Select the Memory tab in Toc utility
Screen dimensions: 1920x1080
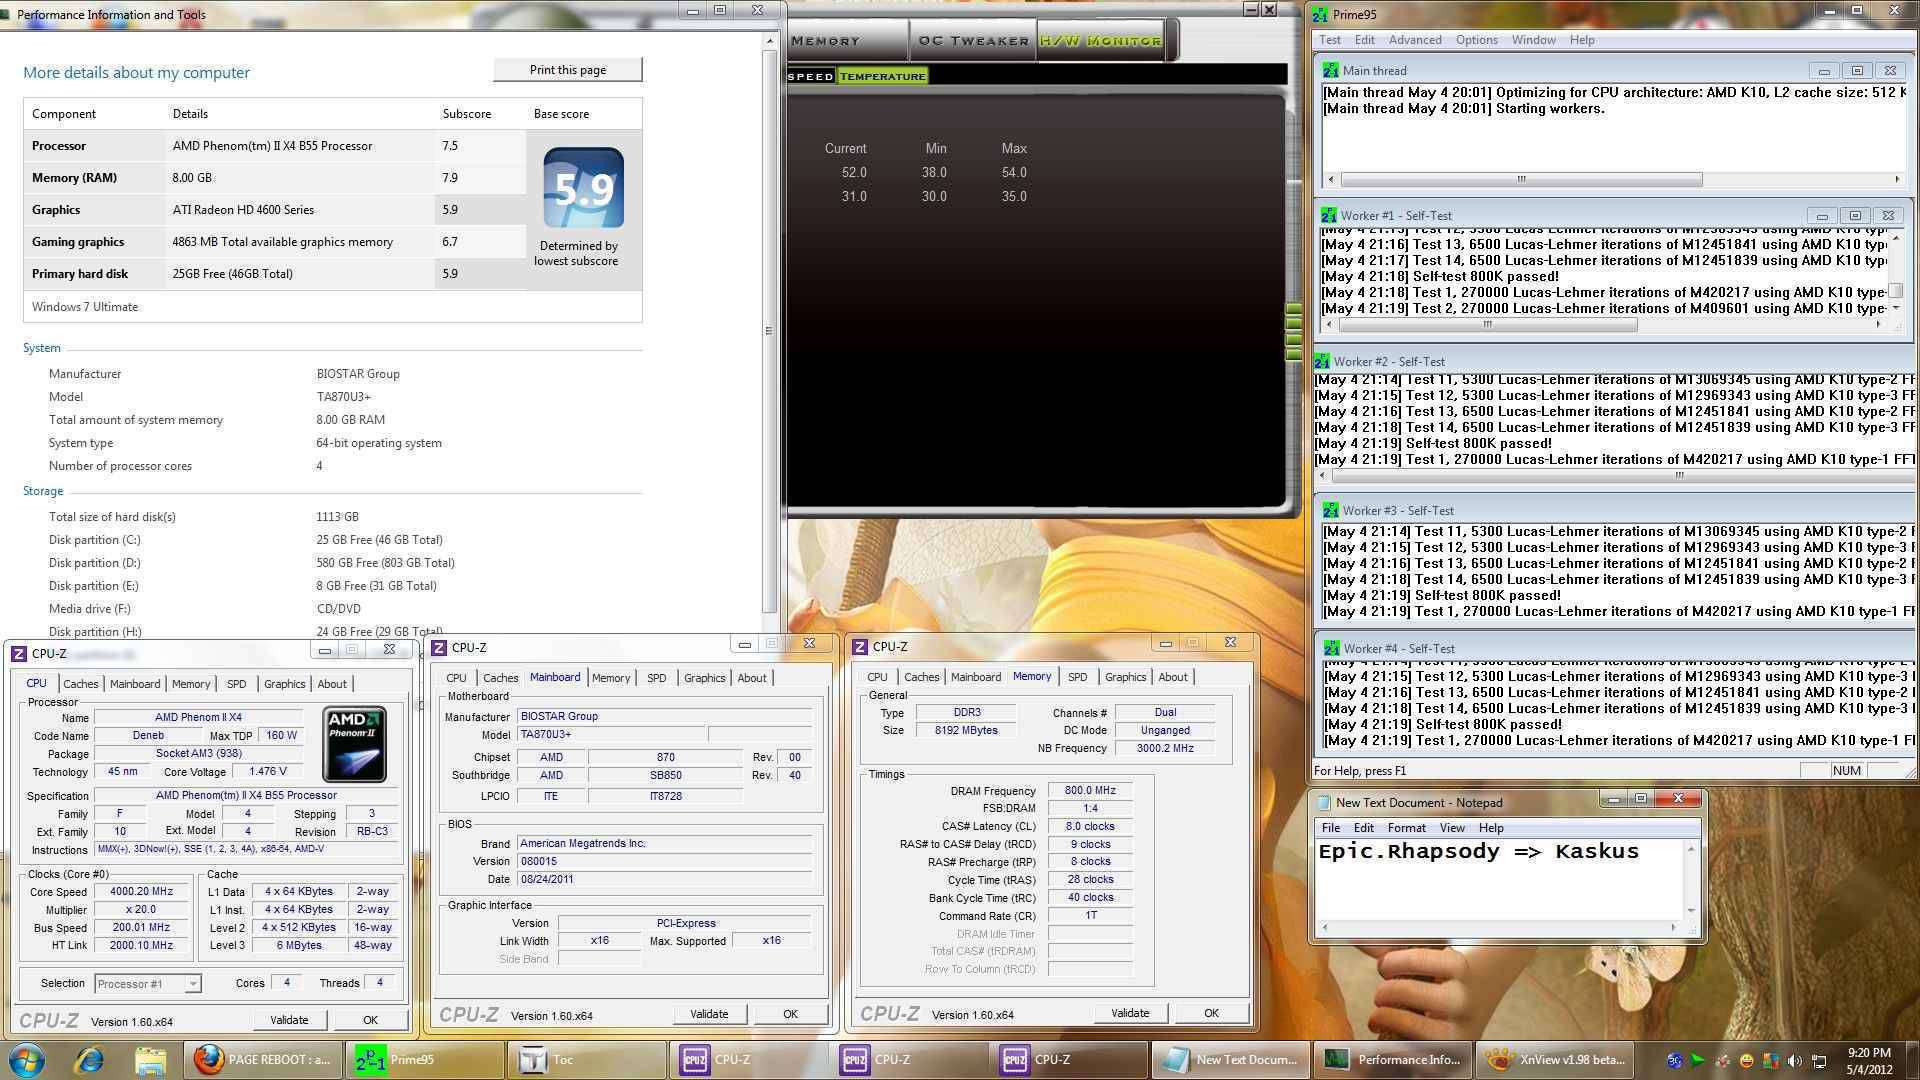pos(846,41)
